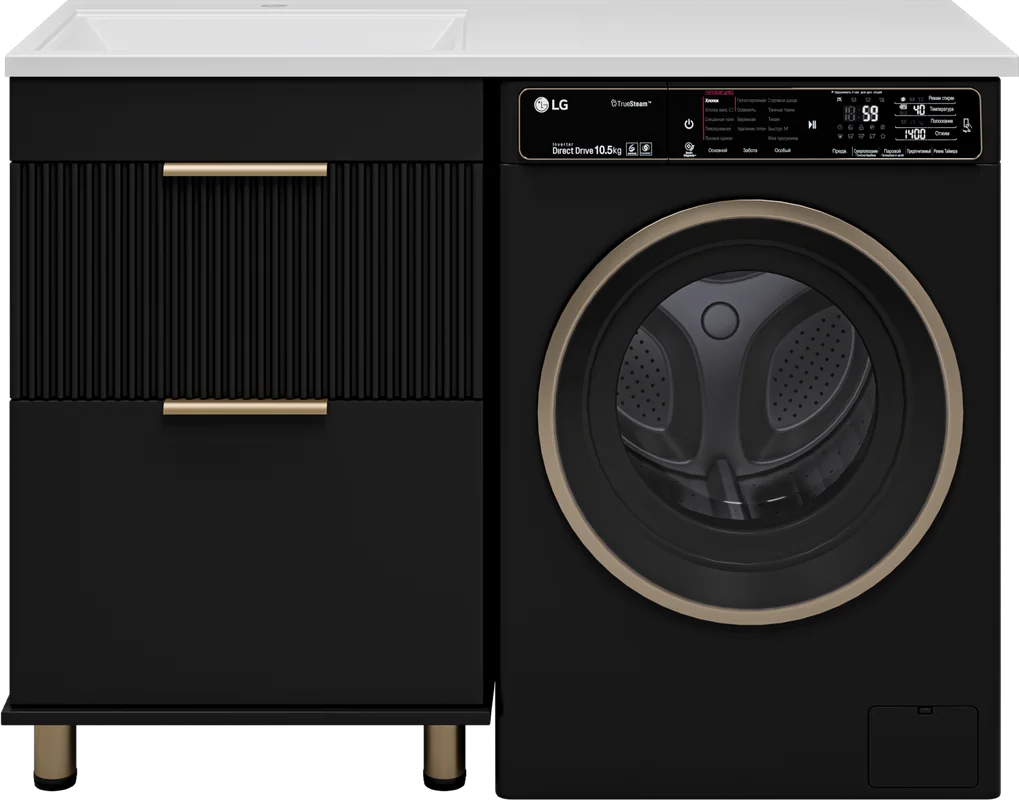Viewport: 1019px width, 800px height.
Task: Click the drain filter cover panel
Action: click(x=923, y=747)
